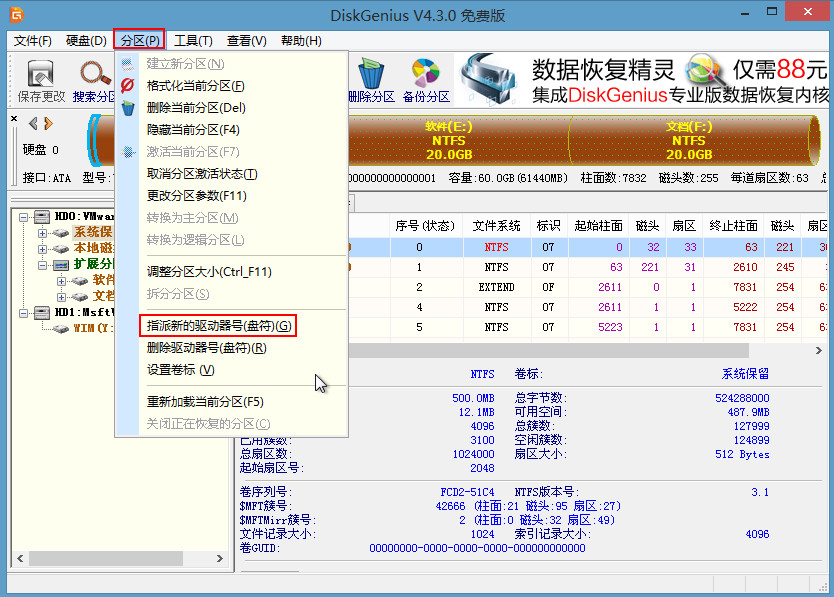Click the 软件 partition drive icon in tree
The width and height of the screenshot is (834, 597).
pyautogui.click(x=80, y=280)
